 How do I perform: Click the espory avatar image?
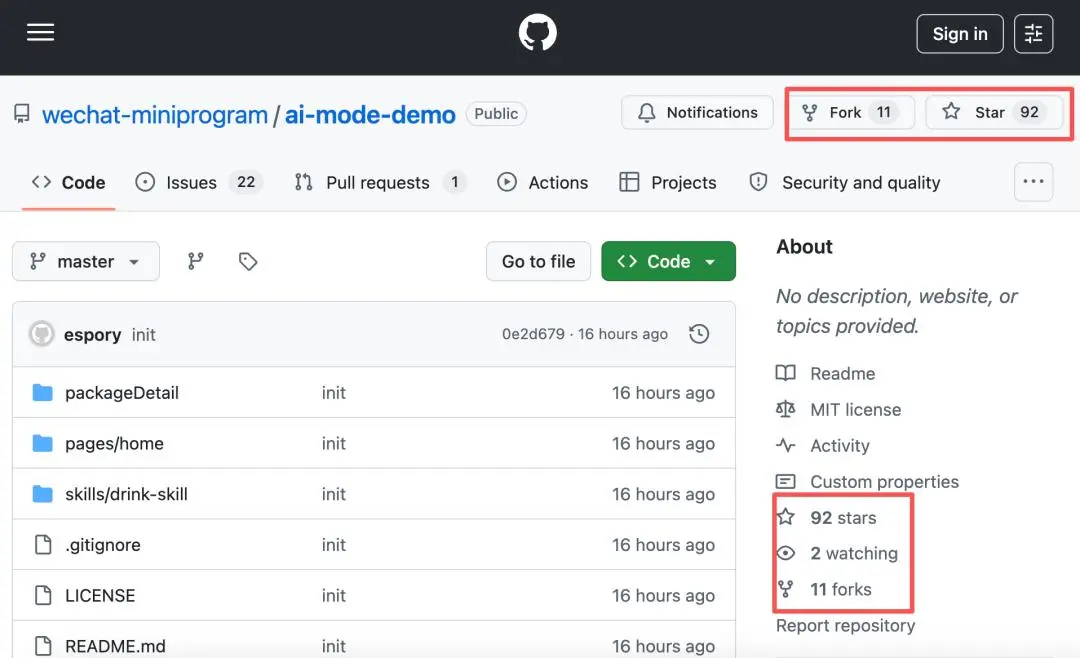(41, 334)
